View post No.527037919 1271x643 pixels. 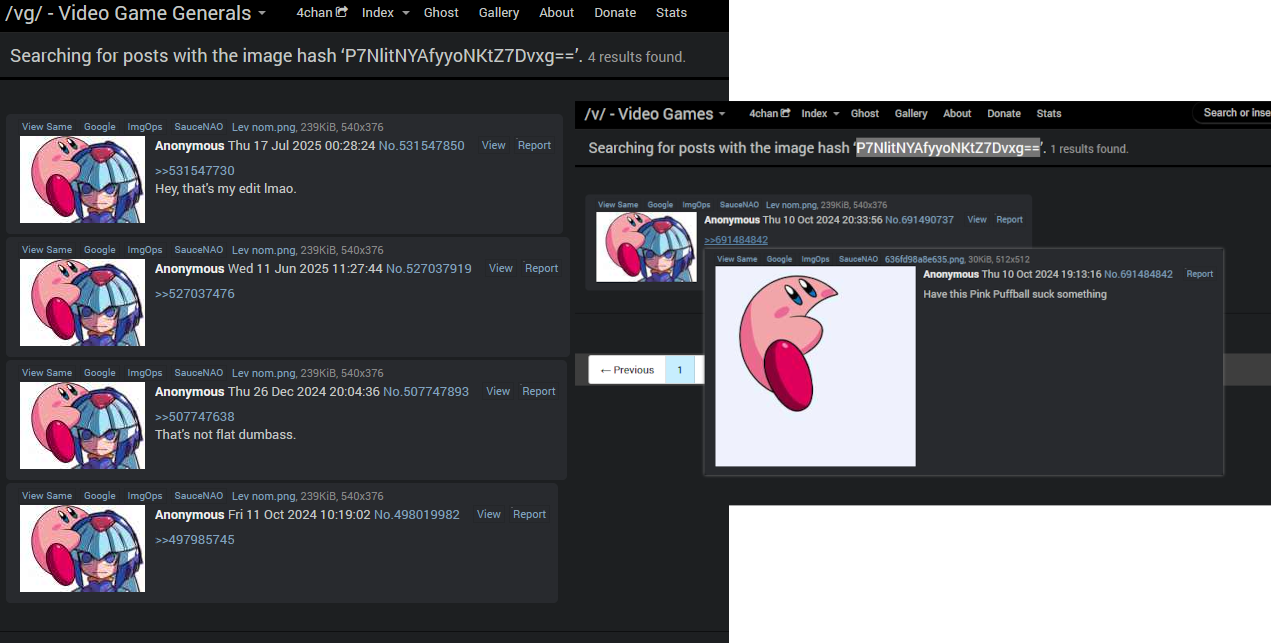tap(501, 269)
